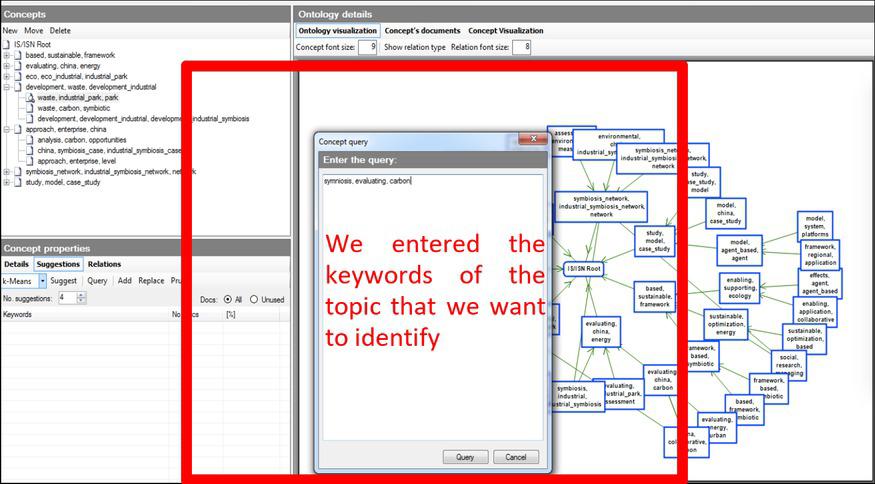Toggle 'Show relation type' option

tap(414, 47)
